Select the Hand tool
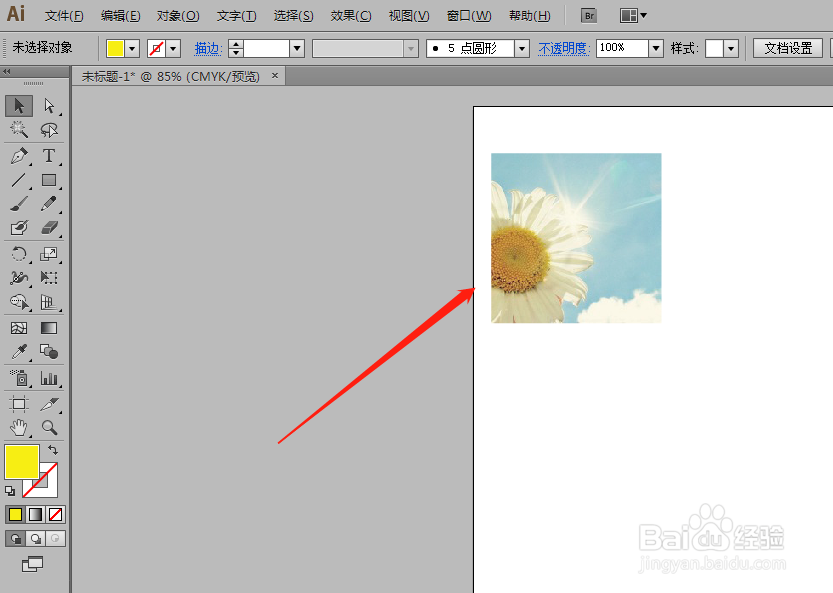The width and height of the screenshot is (833, 593). click(x=19, y=428)
